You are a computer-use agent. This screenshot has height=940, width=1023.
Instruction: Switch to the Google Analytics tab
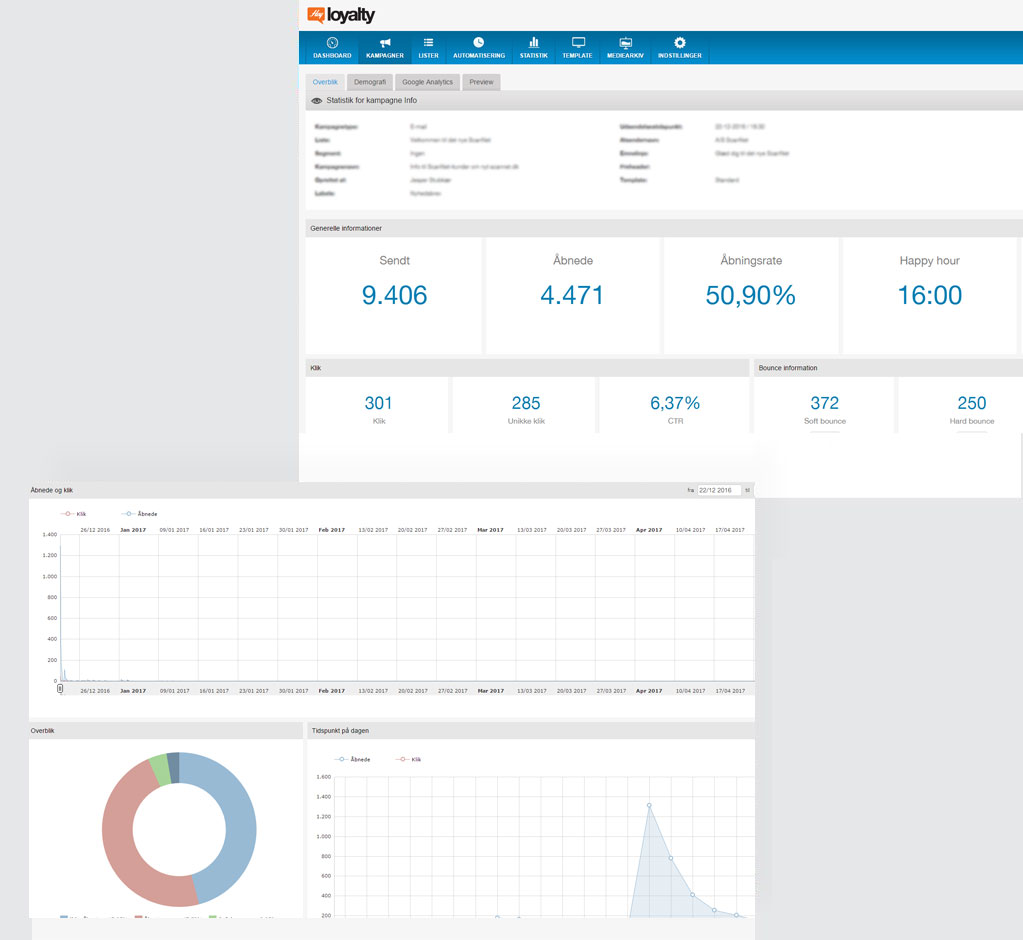[x=427, y=82]
